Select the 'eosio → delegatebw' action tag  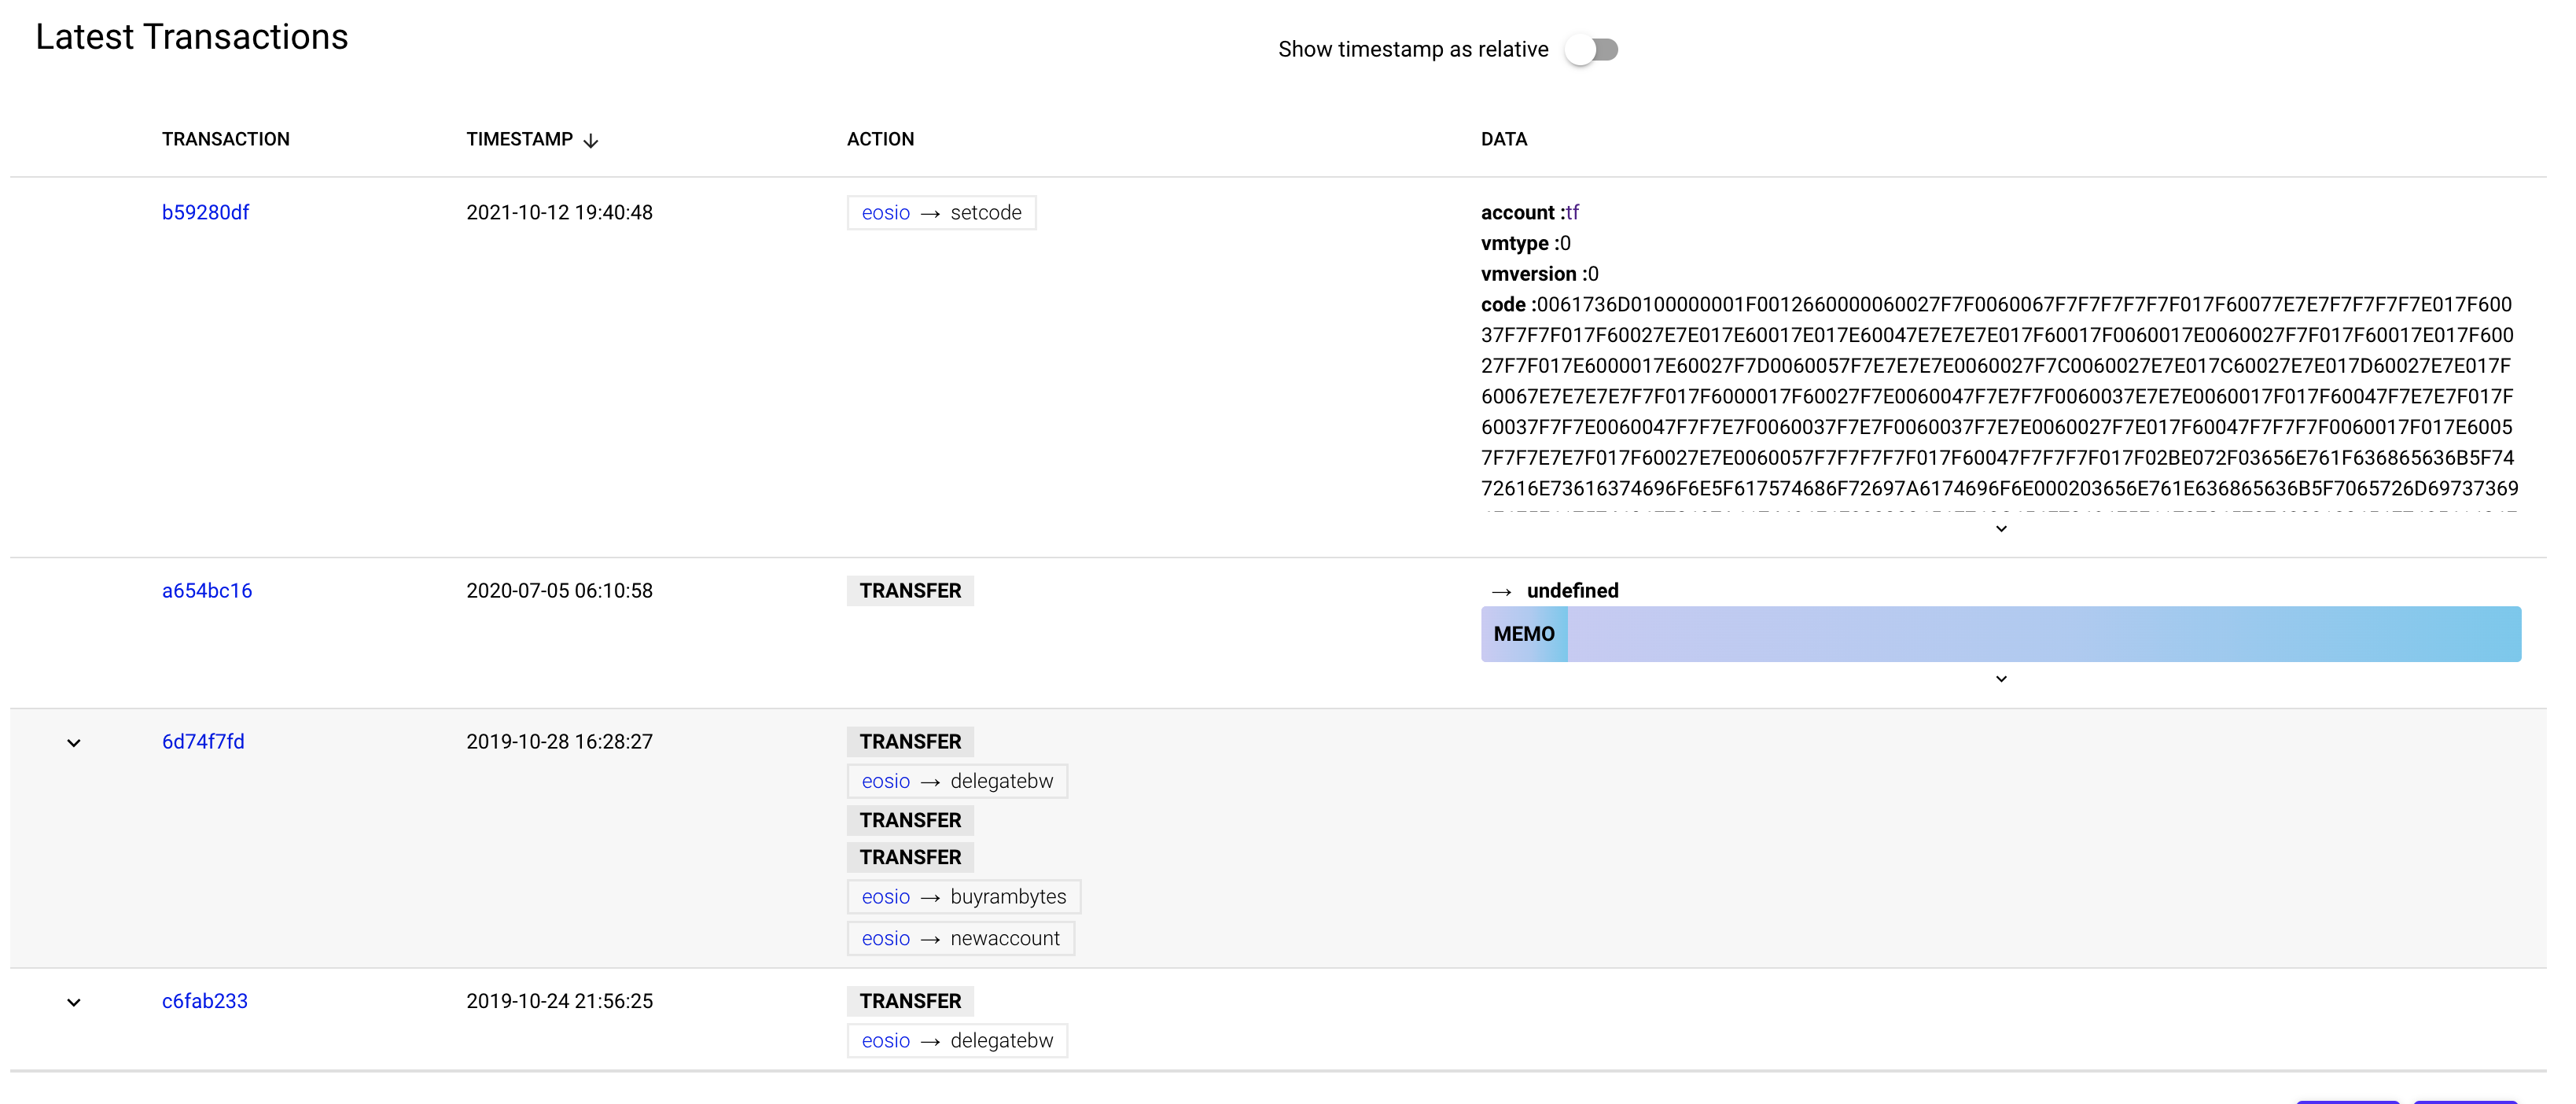(x=957, y=781)
